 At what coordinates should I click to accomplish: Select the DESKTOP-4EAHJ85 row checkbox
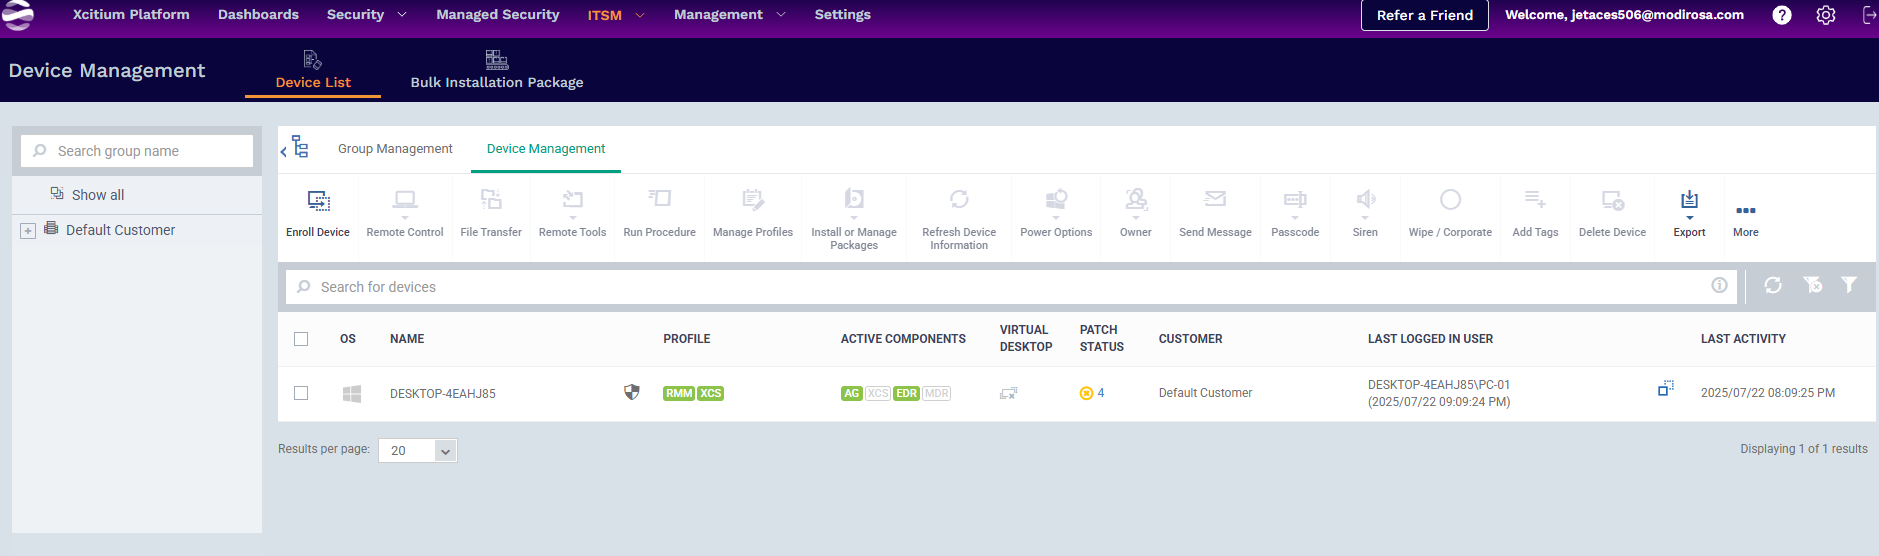[x=301, y=393]
